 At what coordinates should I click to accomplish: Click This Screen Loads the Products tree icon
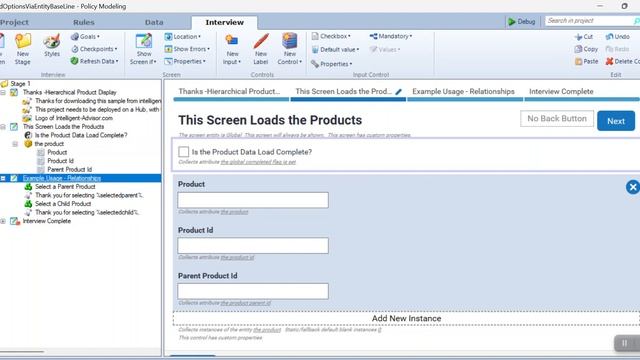(14, 127)
